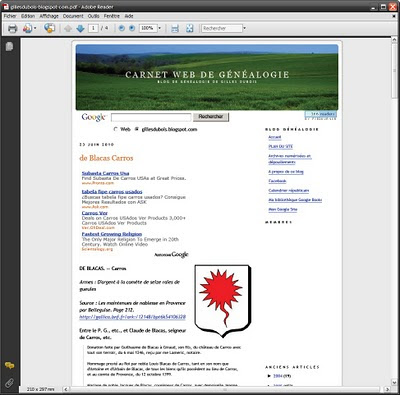Open the Facebook sidebar link
The height and width of the screenshot is (395, 400).
277,181
